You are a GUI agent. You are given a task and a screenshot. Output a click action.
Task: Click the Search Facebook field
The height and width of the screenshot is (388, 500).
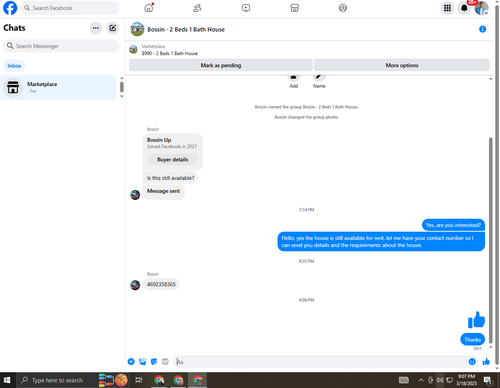pyautogui.click(x=70, y=8)
